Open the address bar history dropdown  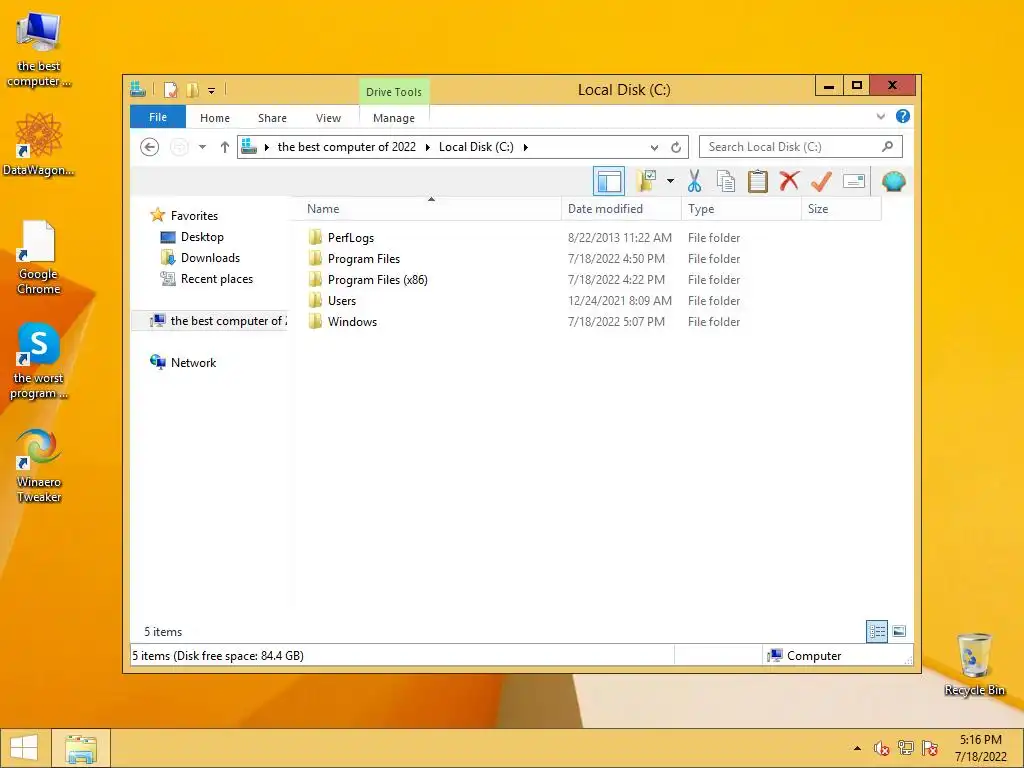(654, 148)
